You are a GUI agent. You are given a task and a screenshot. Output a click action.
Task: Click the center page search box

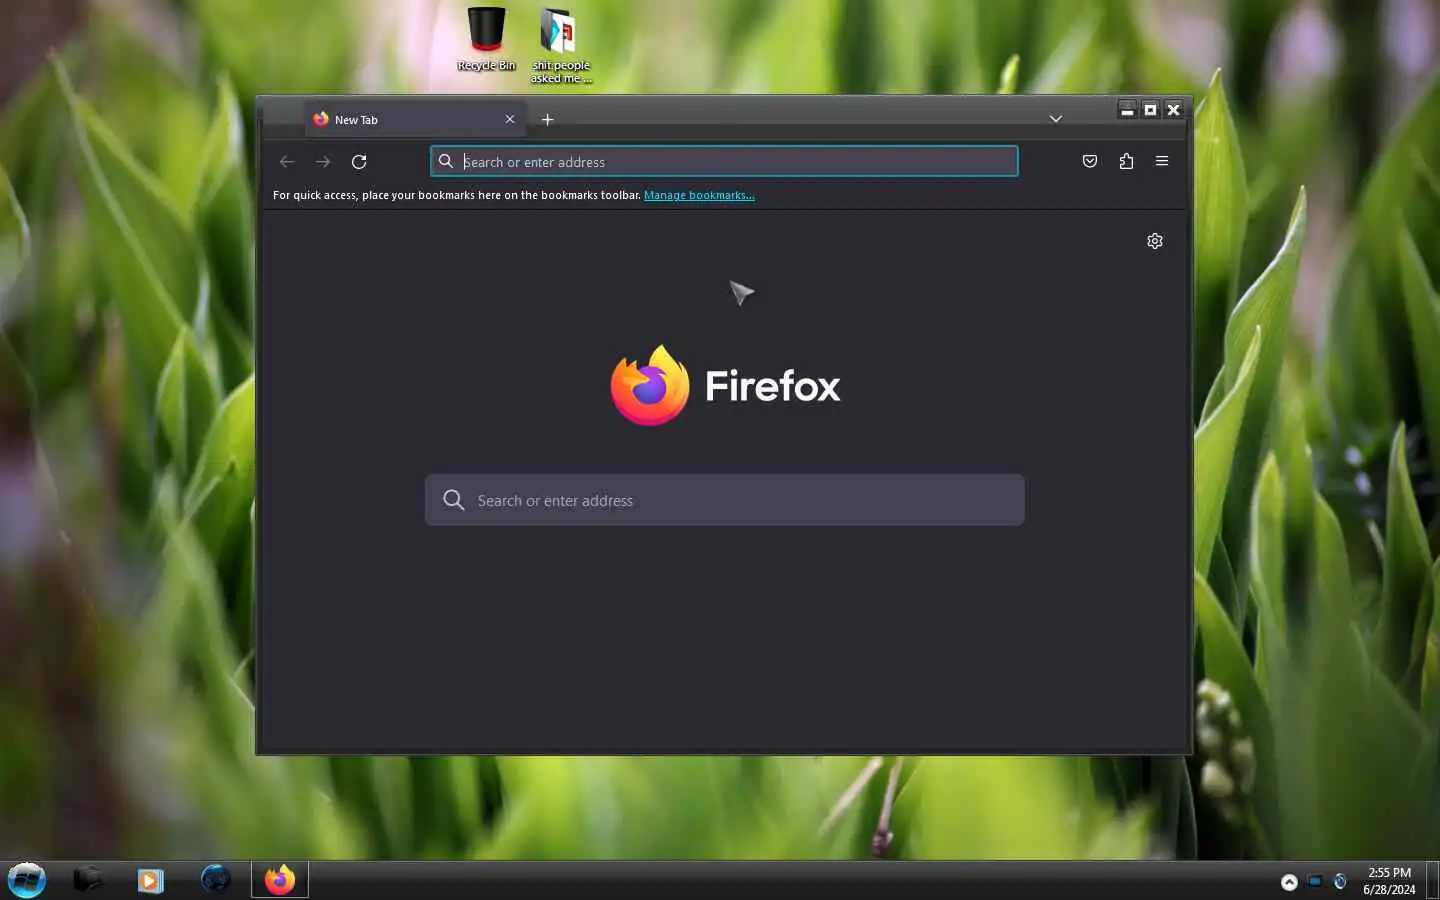coord(724,500)
